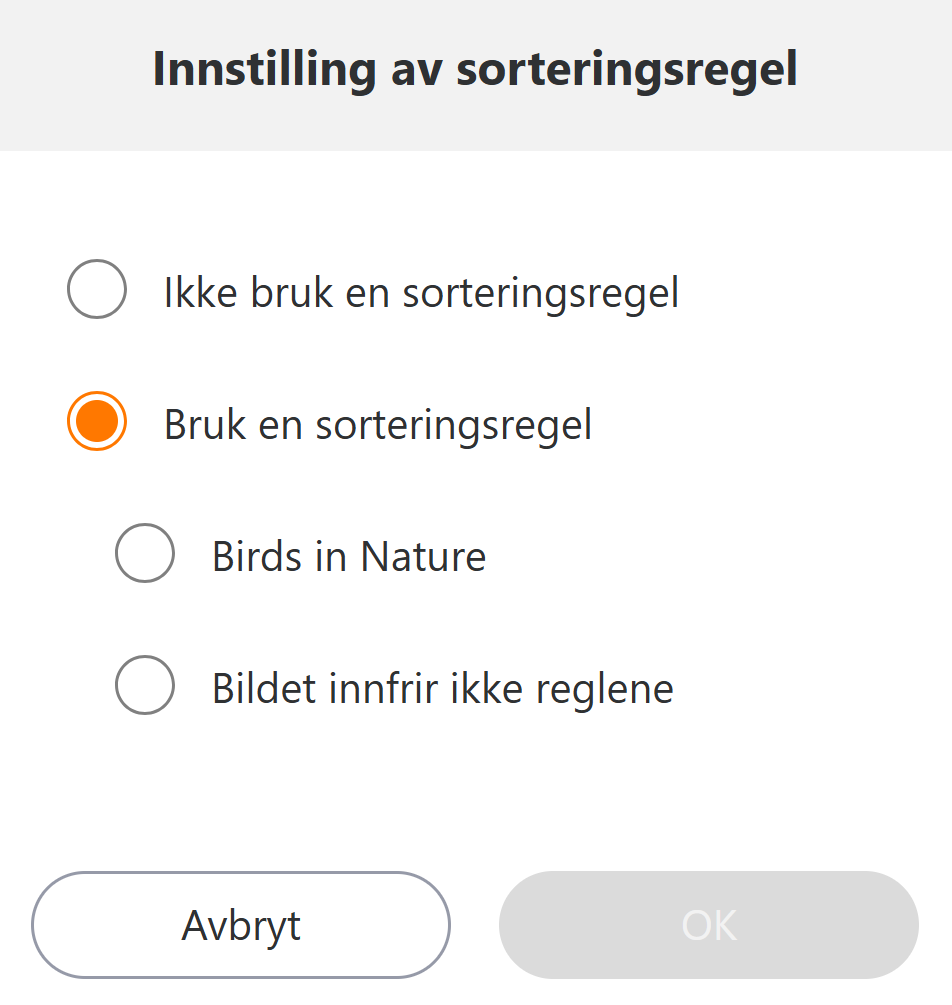
Task: Select the "Bildet innfrir ikke reglene" radio button
Action: 145,685
